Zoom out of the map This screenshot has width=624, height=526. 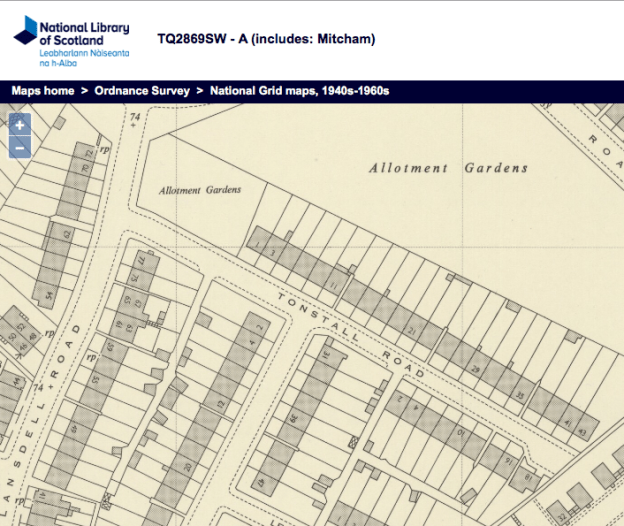pyautogui.click(x=20, y=149)
